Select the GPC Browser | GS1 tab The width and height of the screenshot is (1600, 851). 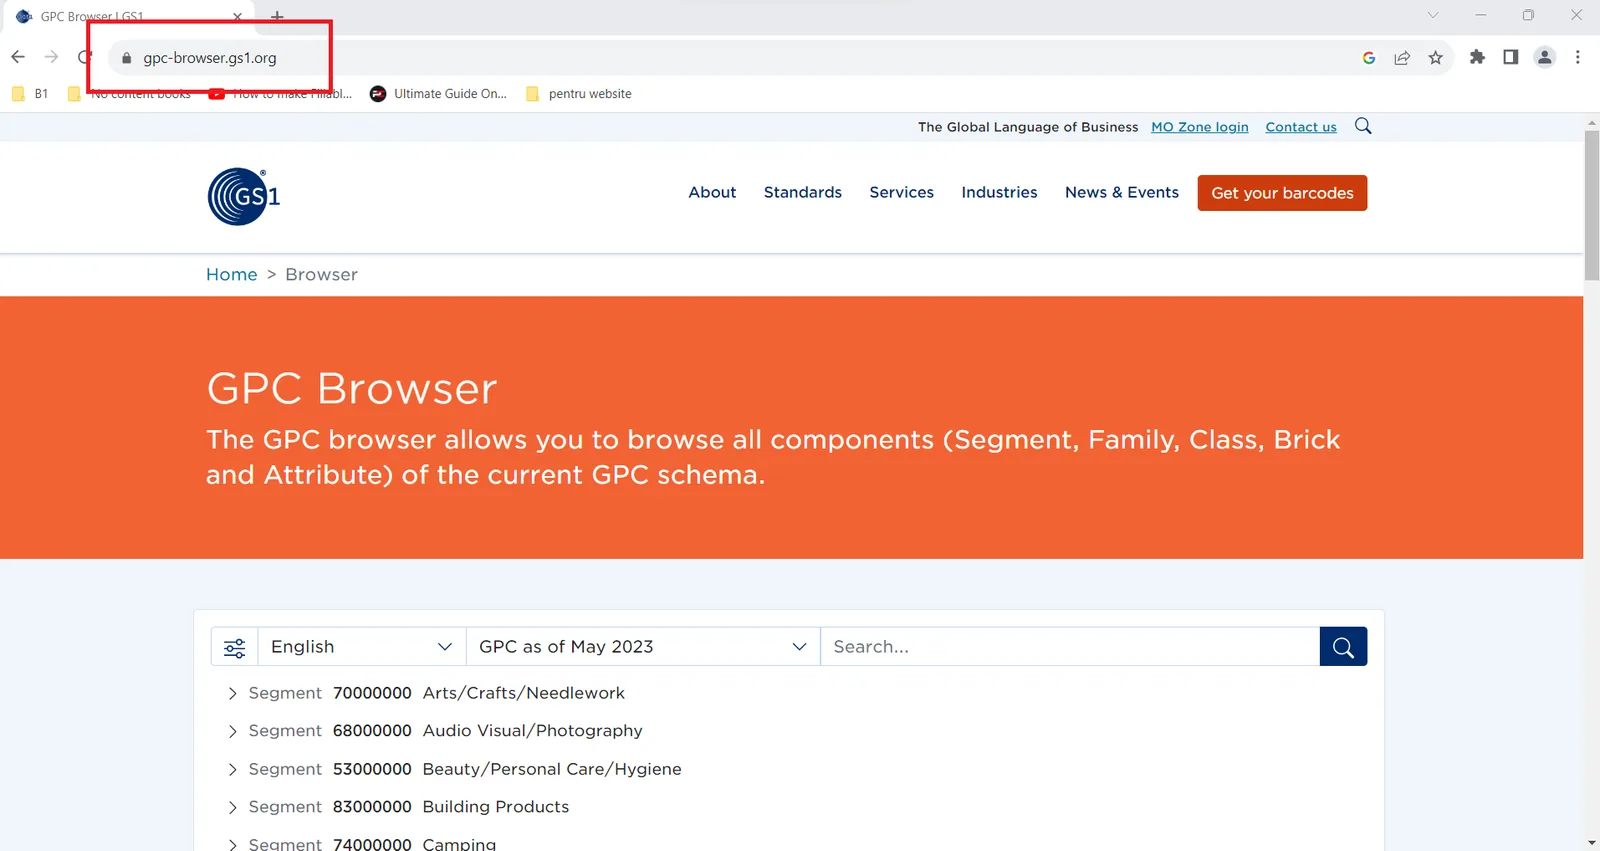point(130,17)
